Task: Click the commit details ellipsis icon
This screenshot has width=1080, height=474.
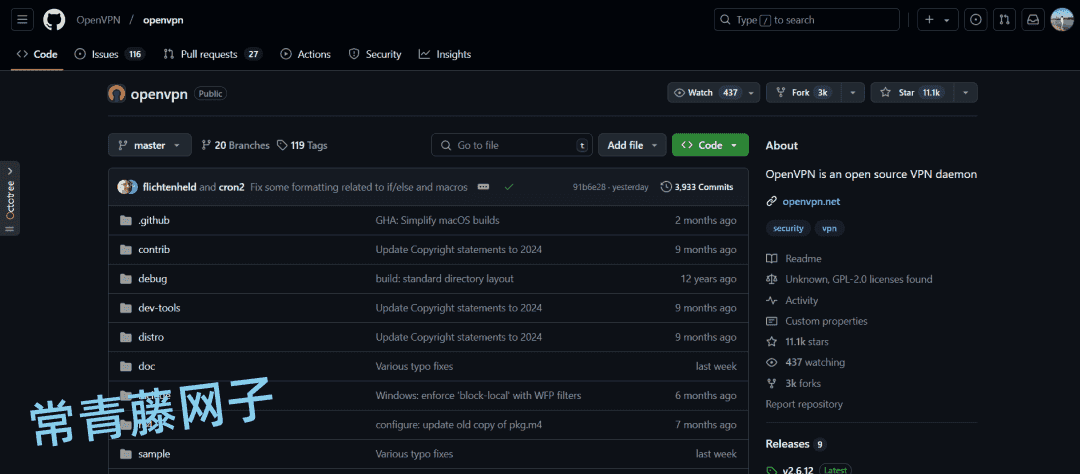Action: pos(485,187)
